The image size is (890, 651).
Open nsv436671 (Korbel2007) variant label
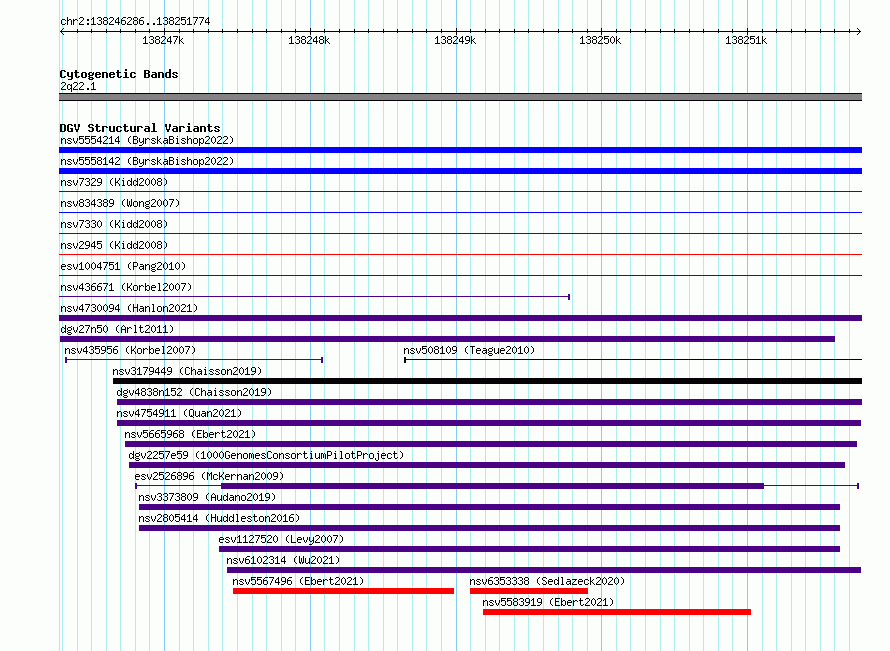click(x=126, y=287)
